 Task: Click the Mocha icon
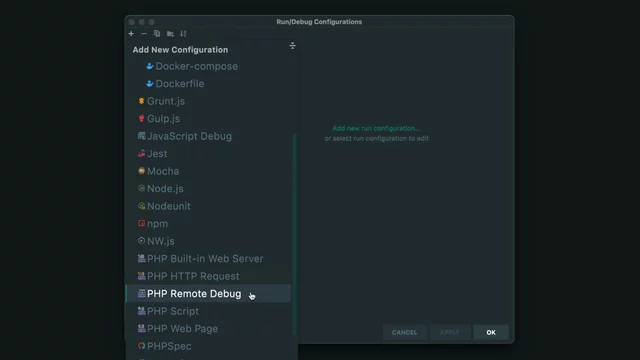click(141, 171)
